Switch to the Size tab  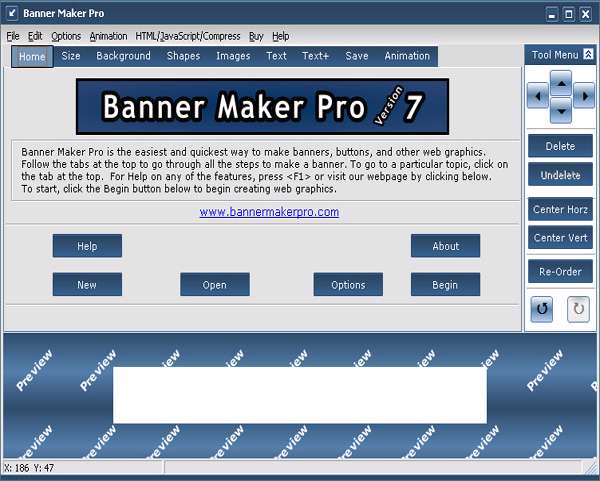click(71, 56)
